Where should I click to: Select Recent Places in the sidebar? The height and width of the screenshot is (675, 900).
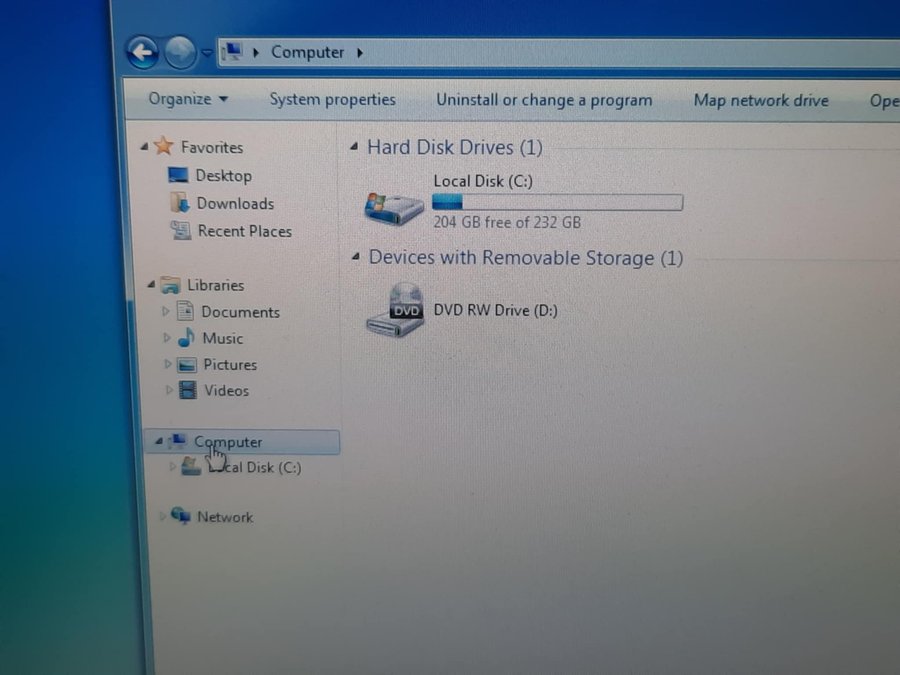(244, 231)
